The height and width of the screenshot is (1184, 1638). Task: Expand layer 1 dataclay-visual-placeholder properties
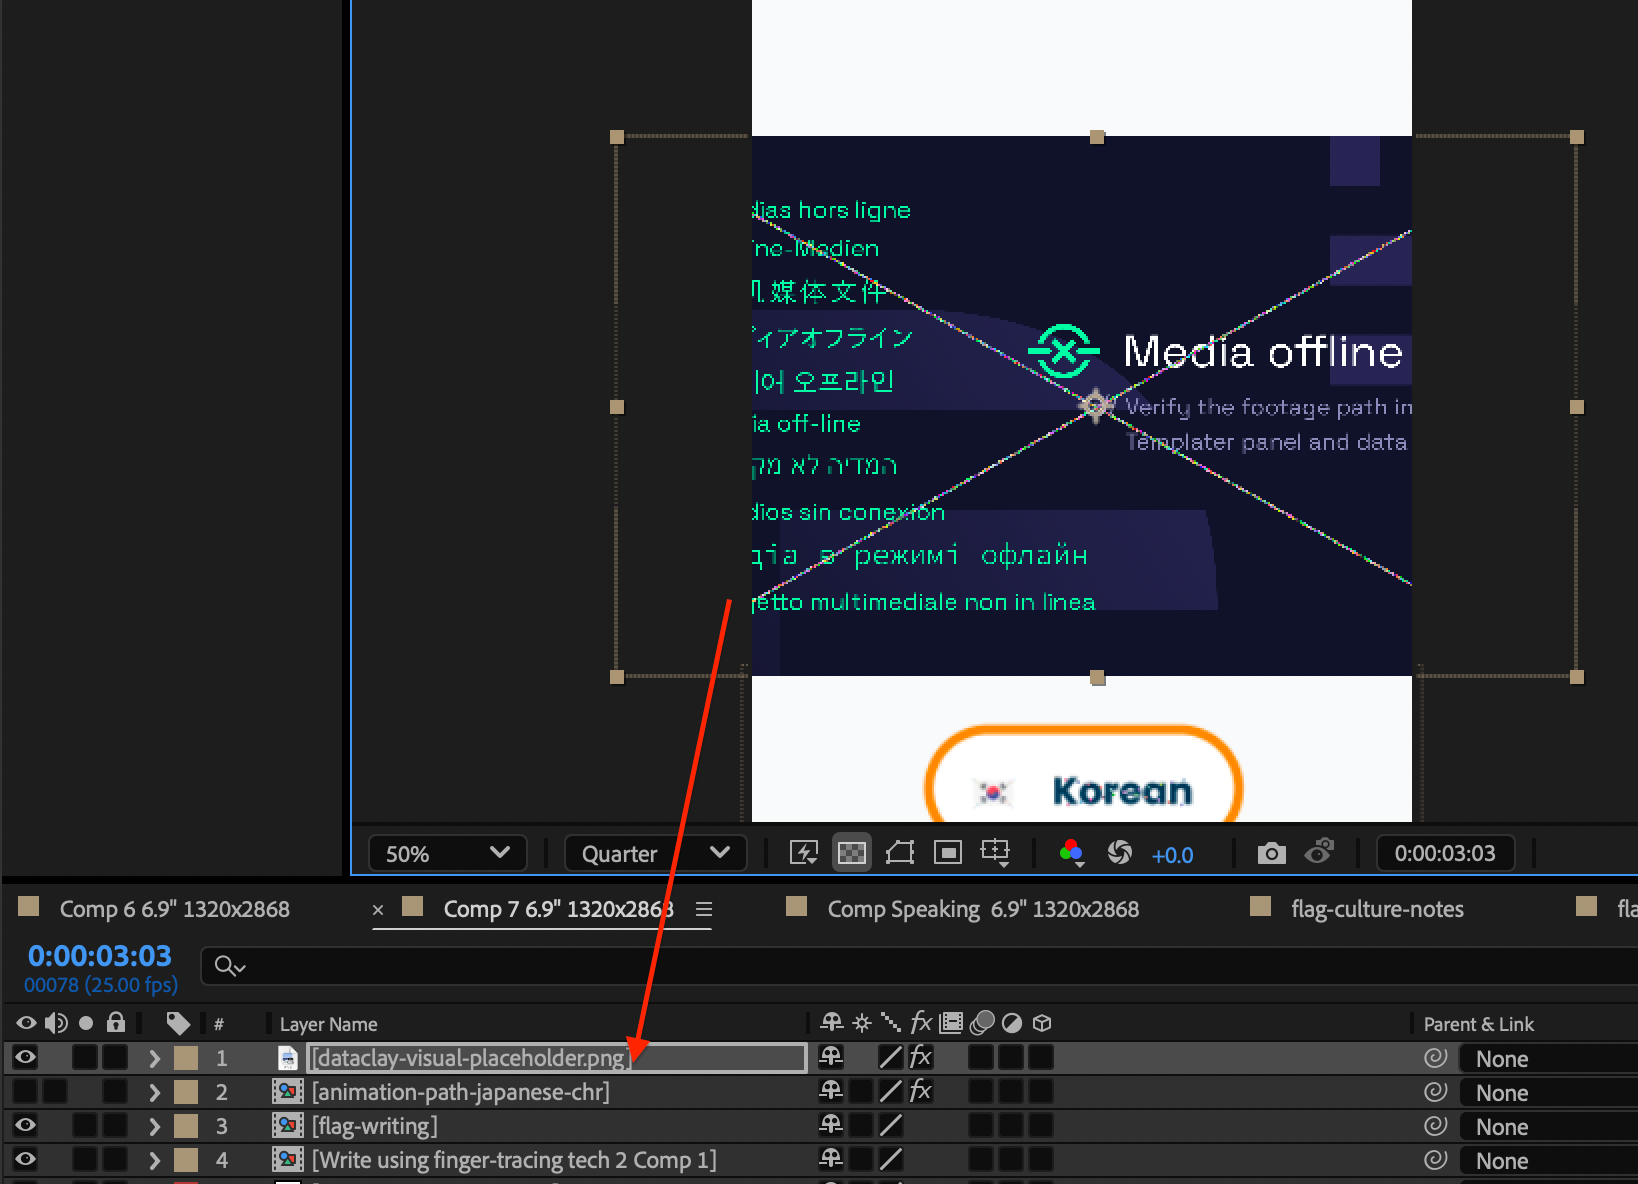(x=154, y=1058)
